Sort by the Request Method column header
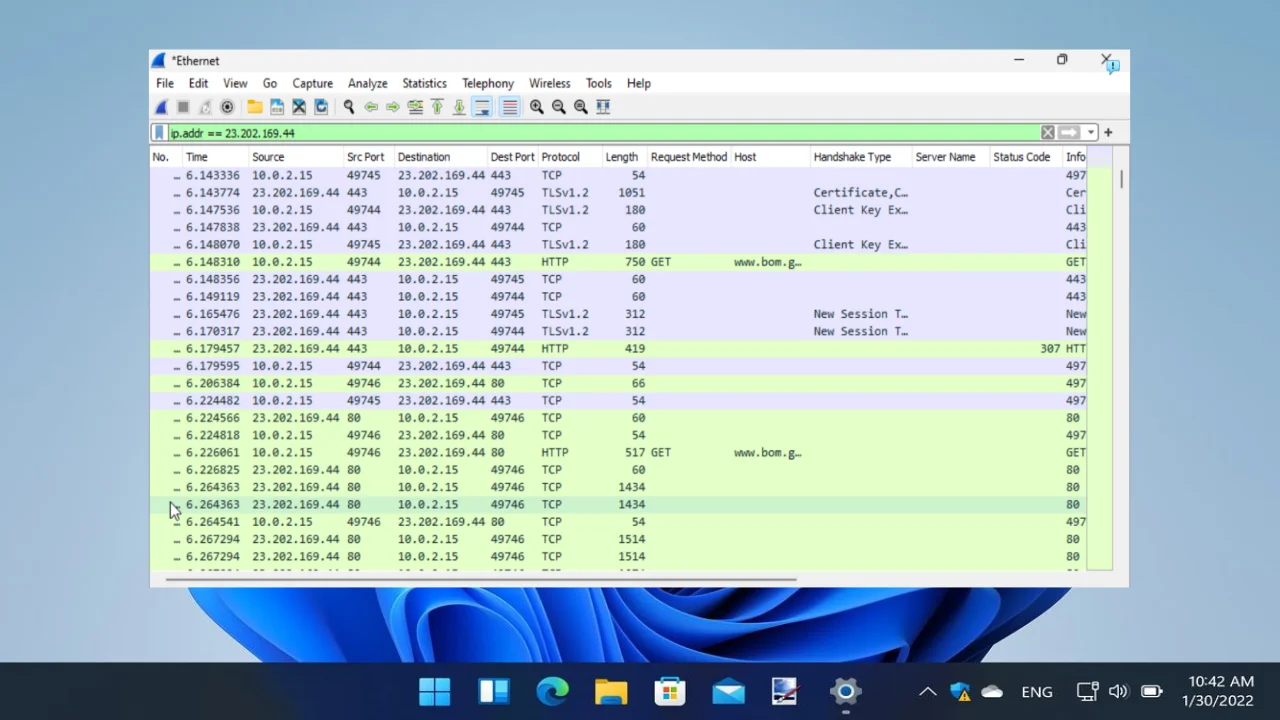This screenshot has width=1280, height=720. pyautogui.click(x=689, y=157)
